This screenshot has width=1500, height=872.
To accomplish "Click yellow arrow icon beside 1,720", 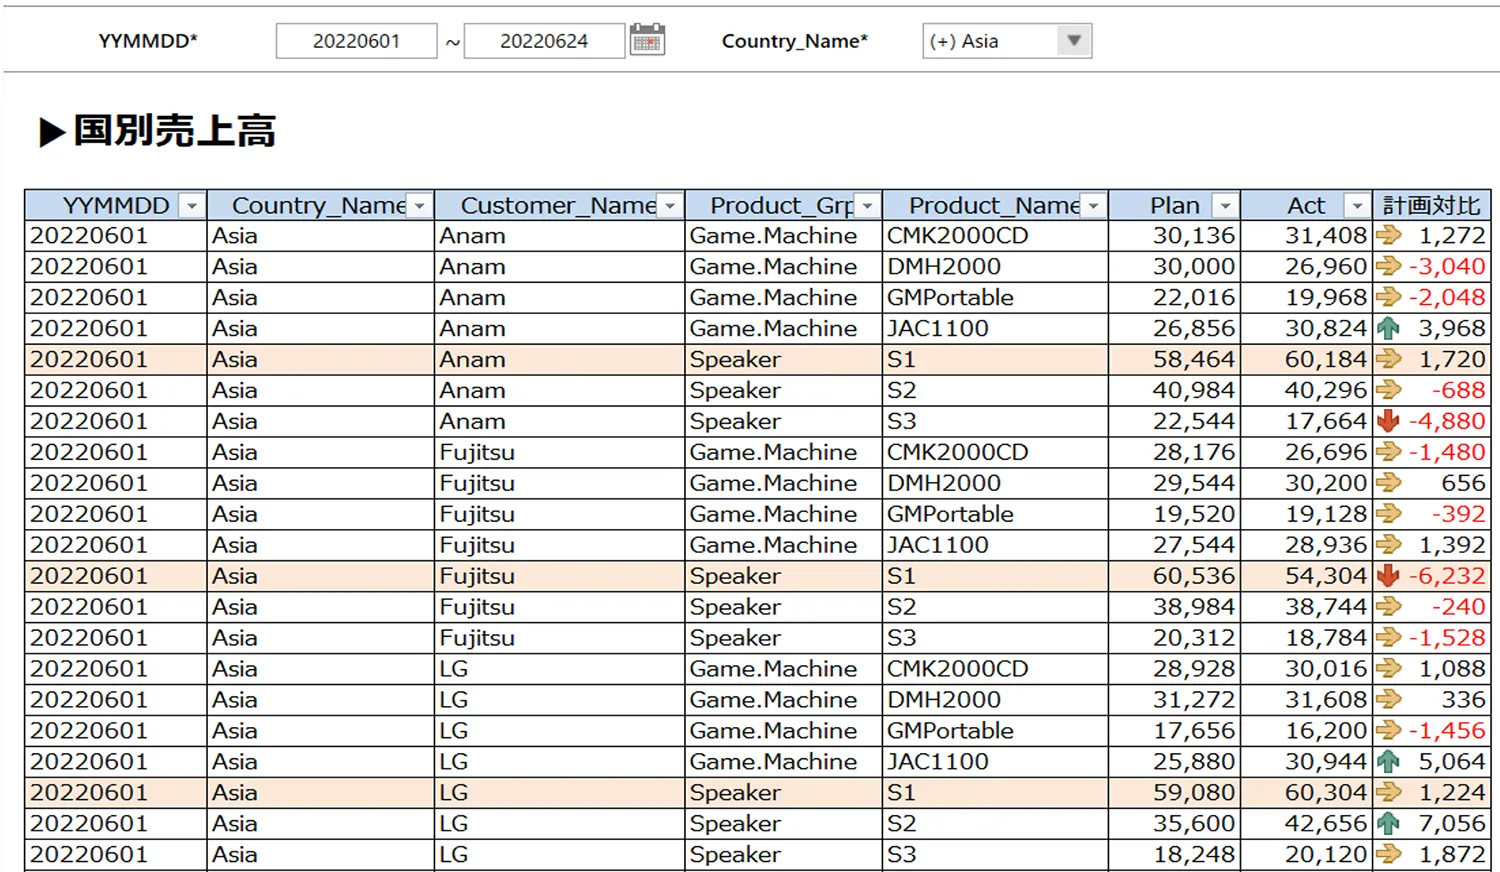I will 1388,359.
